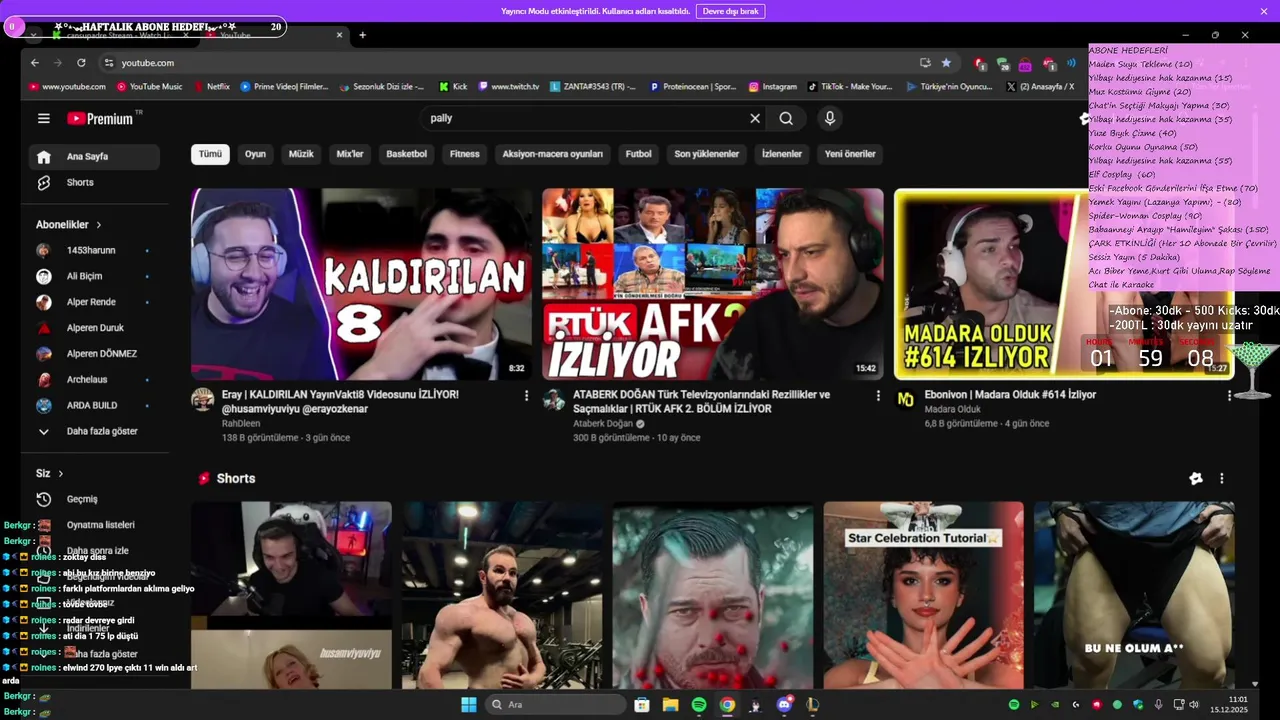
Task: Select the Son yüklenenler chip
Action: pyautogui.click(x=706, y=154)
